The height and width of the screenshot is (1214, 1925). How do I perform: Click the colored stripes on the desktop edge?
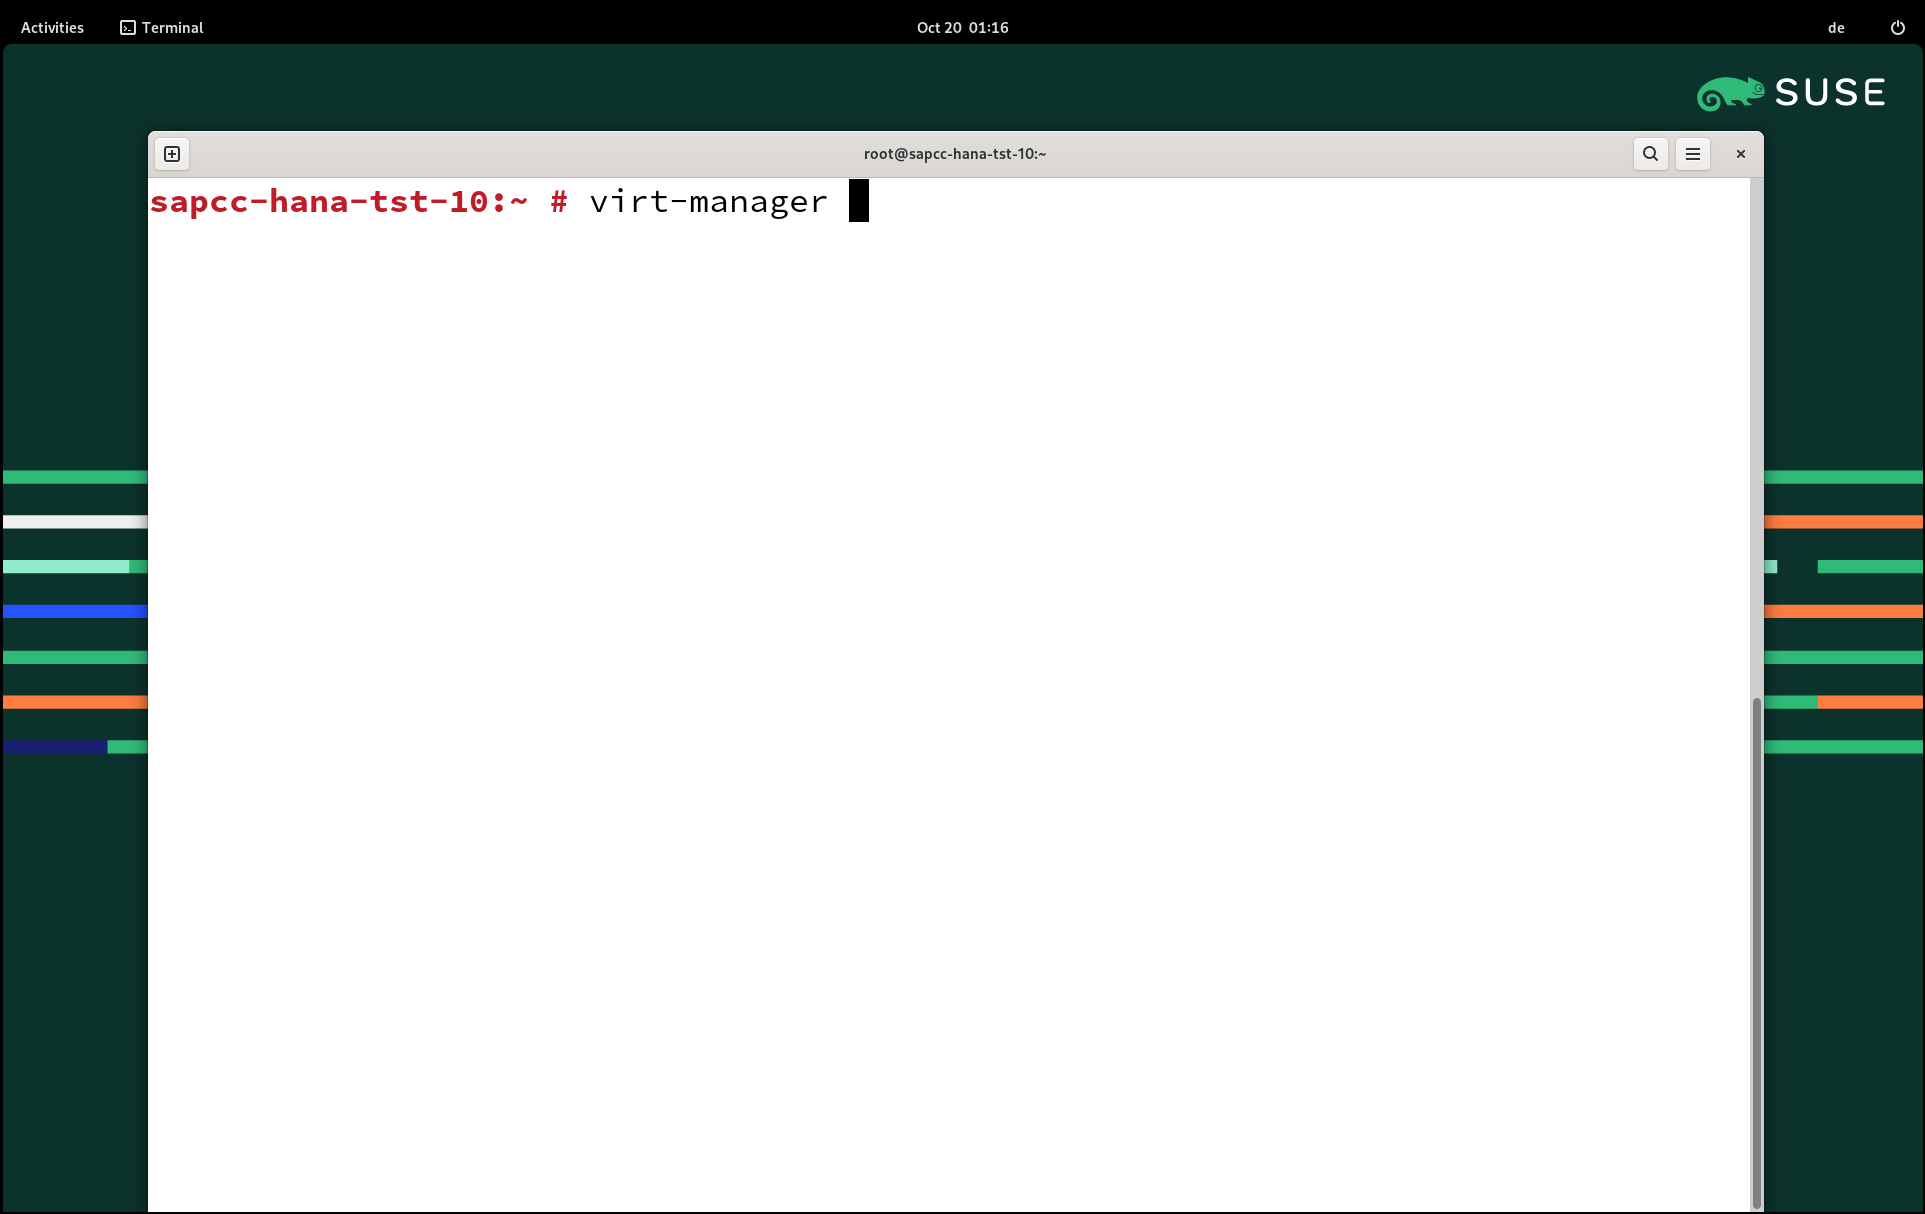tap(72, 610)
